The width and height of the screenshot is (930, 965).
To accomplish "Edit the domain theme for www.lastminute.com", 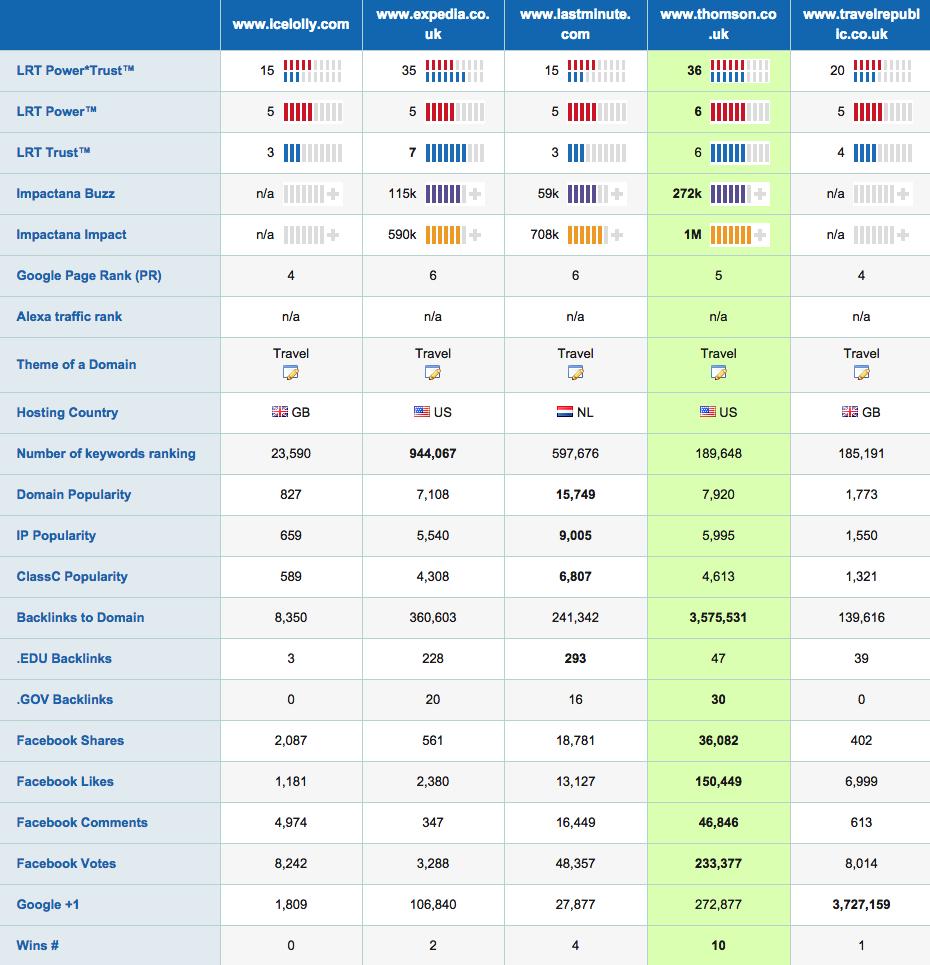I will (x=575, y=372).
